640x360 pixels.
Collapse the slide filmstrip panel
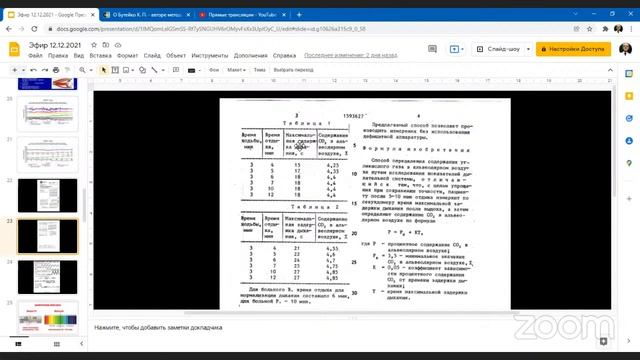81,344
